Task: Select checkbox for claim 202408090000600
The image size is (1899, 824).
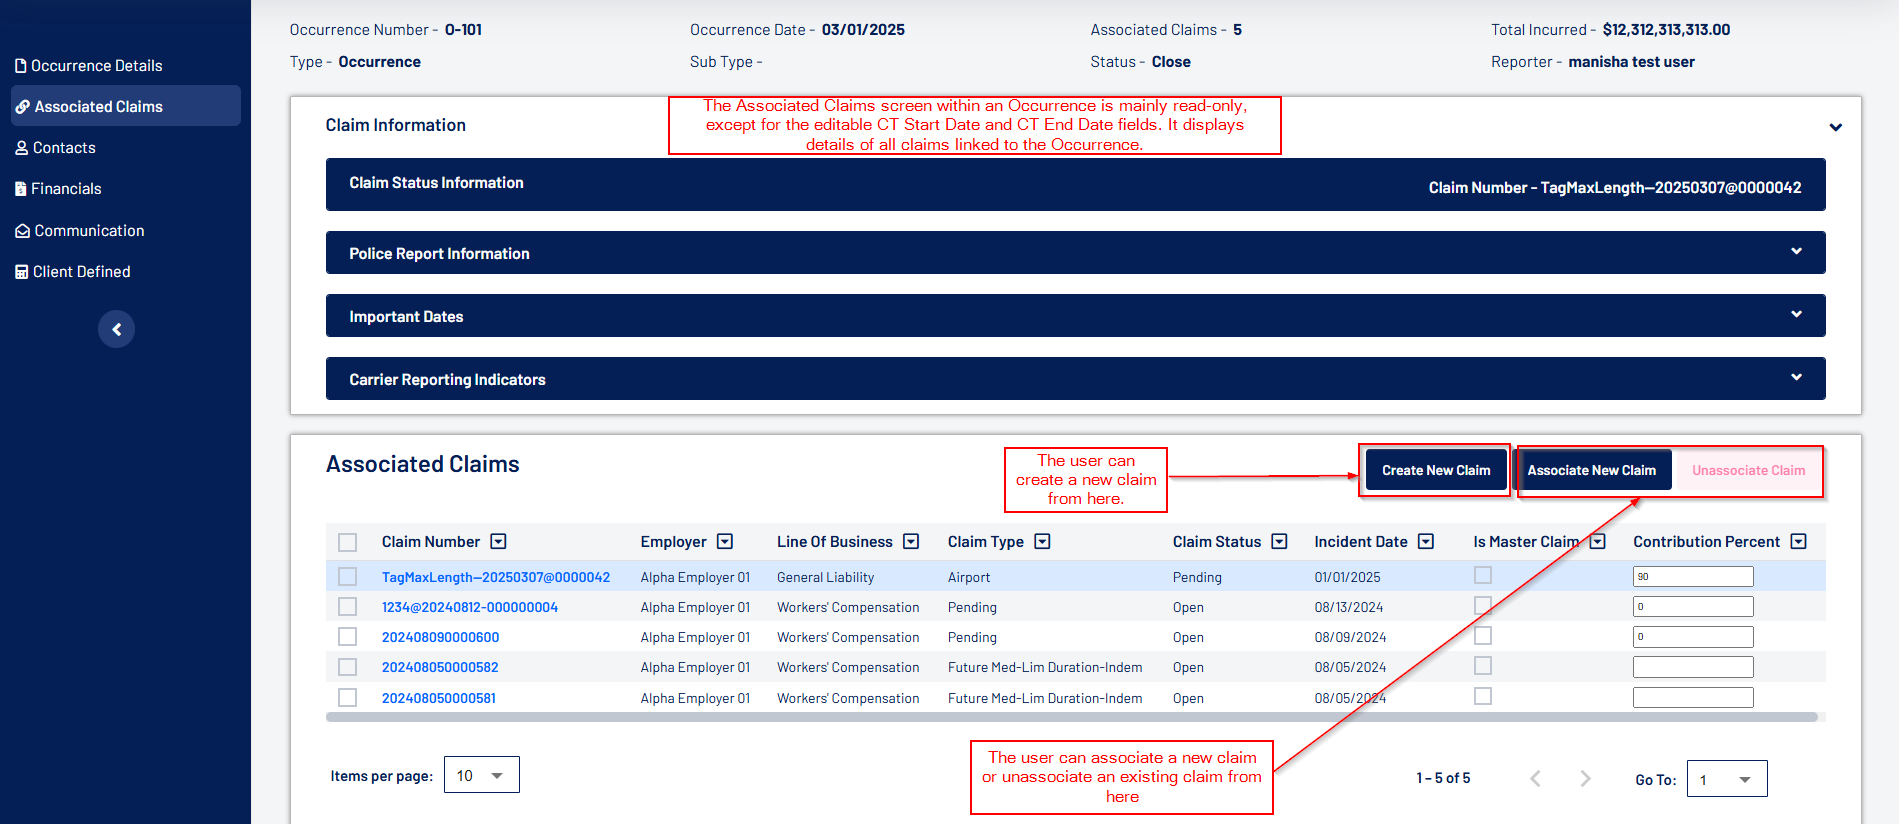Action: point(348,637)
